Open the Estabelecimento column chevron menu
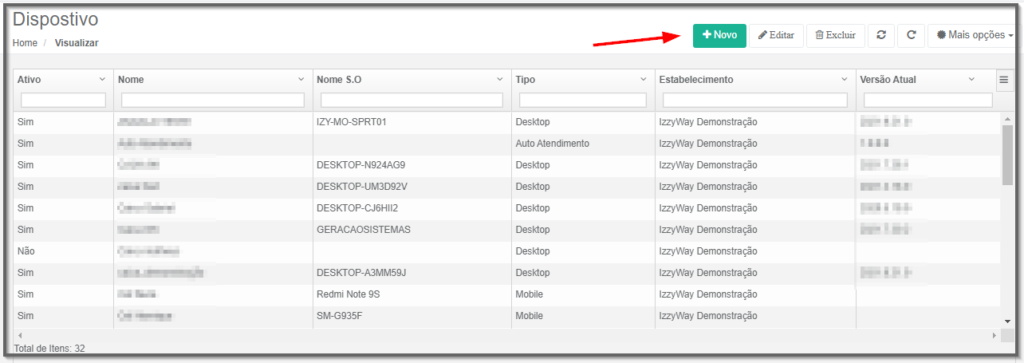 844,79
